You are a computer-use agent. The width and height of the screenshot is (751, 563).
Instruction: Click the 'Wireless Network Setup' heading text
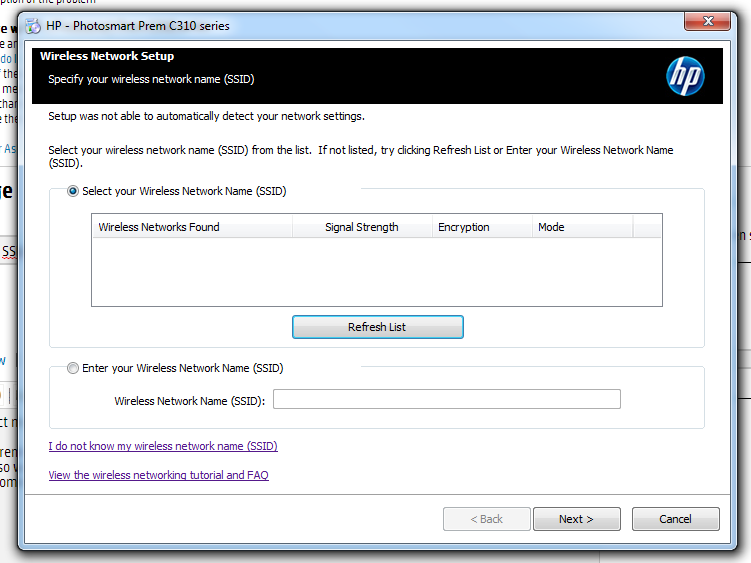(x=107, y=56)
